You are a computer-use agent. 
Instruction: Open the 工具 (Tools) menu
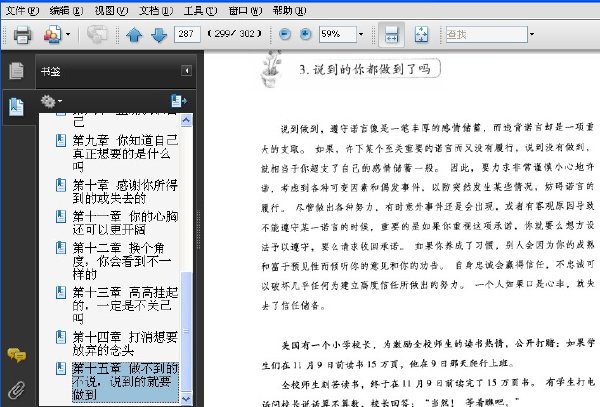point(200,11)
